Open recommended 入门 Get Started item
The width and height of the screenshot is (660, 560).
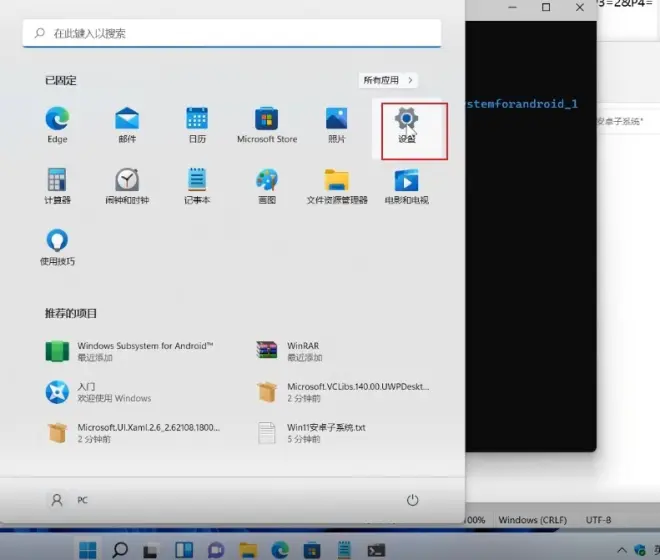click(x=98, y=392)
